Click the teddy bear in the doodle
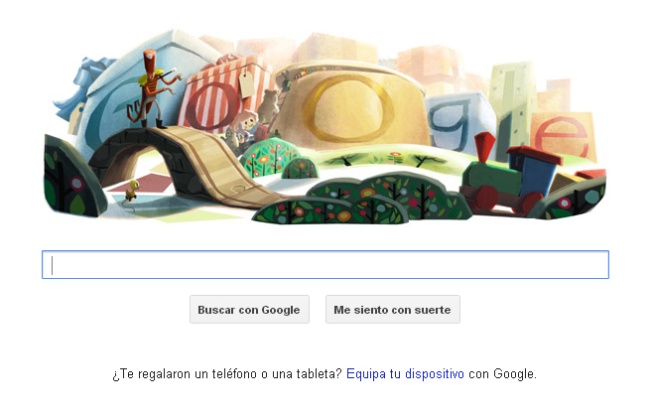Screen dimensions: 650x415 click(269, 105)
